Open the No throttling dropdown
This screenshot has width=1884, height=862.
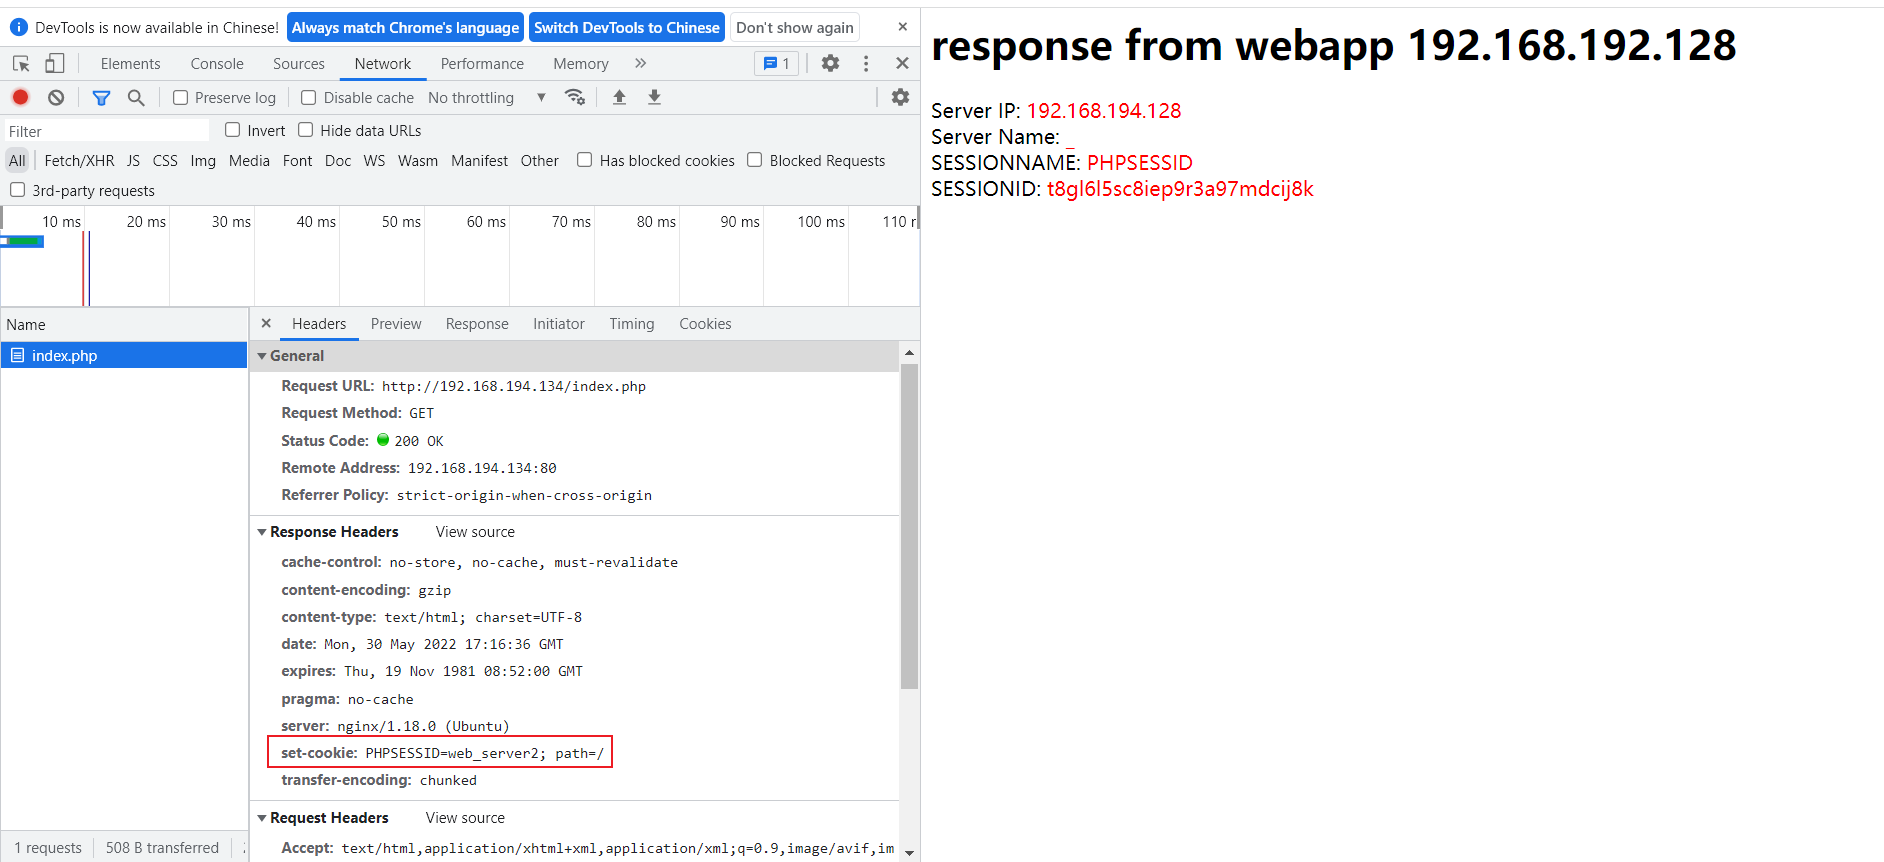[x=487, y=97]
